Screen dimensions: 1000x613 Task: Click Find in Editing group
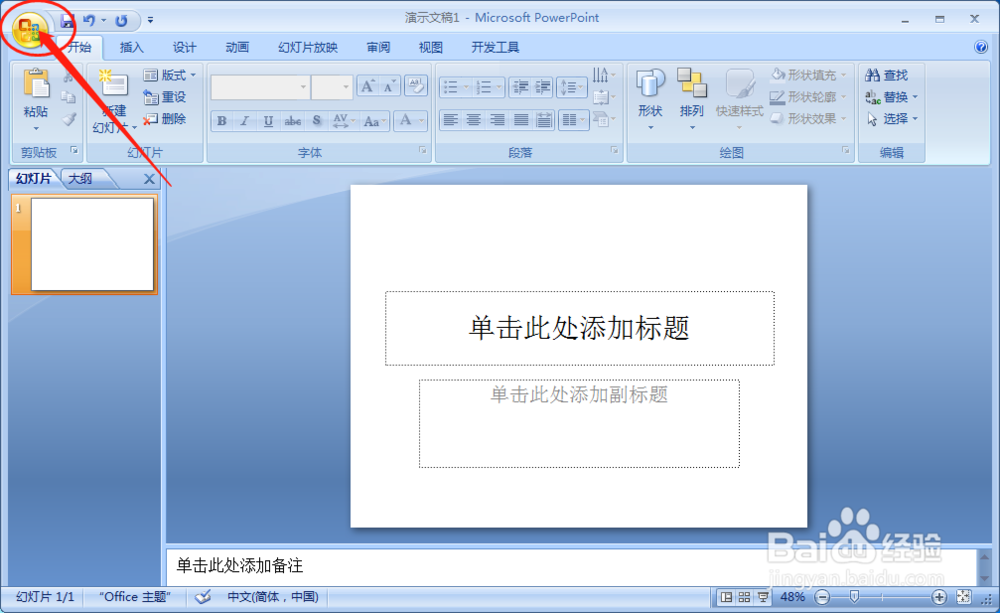pos(886,75)
